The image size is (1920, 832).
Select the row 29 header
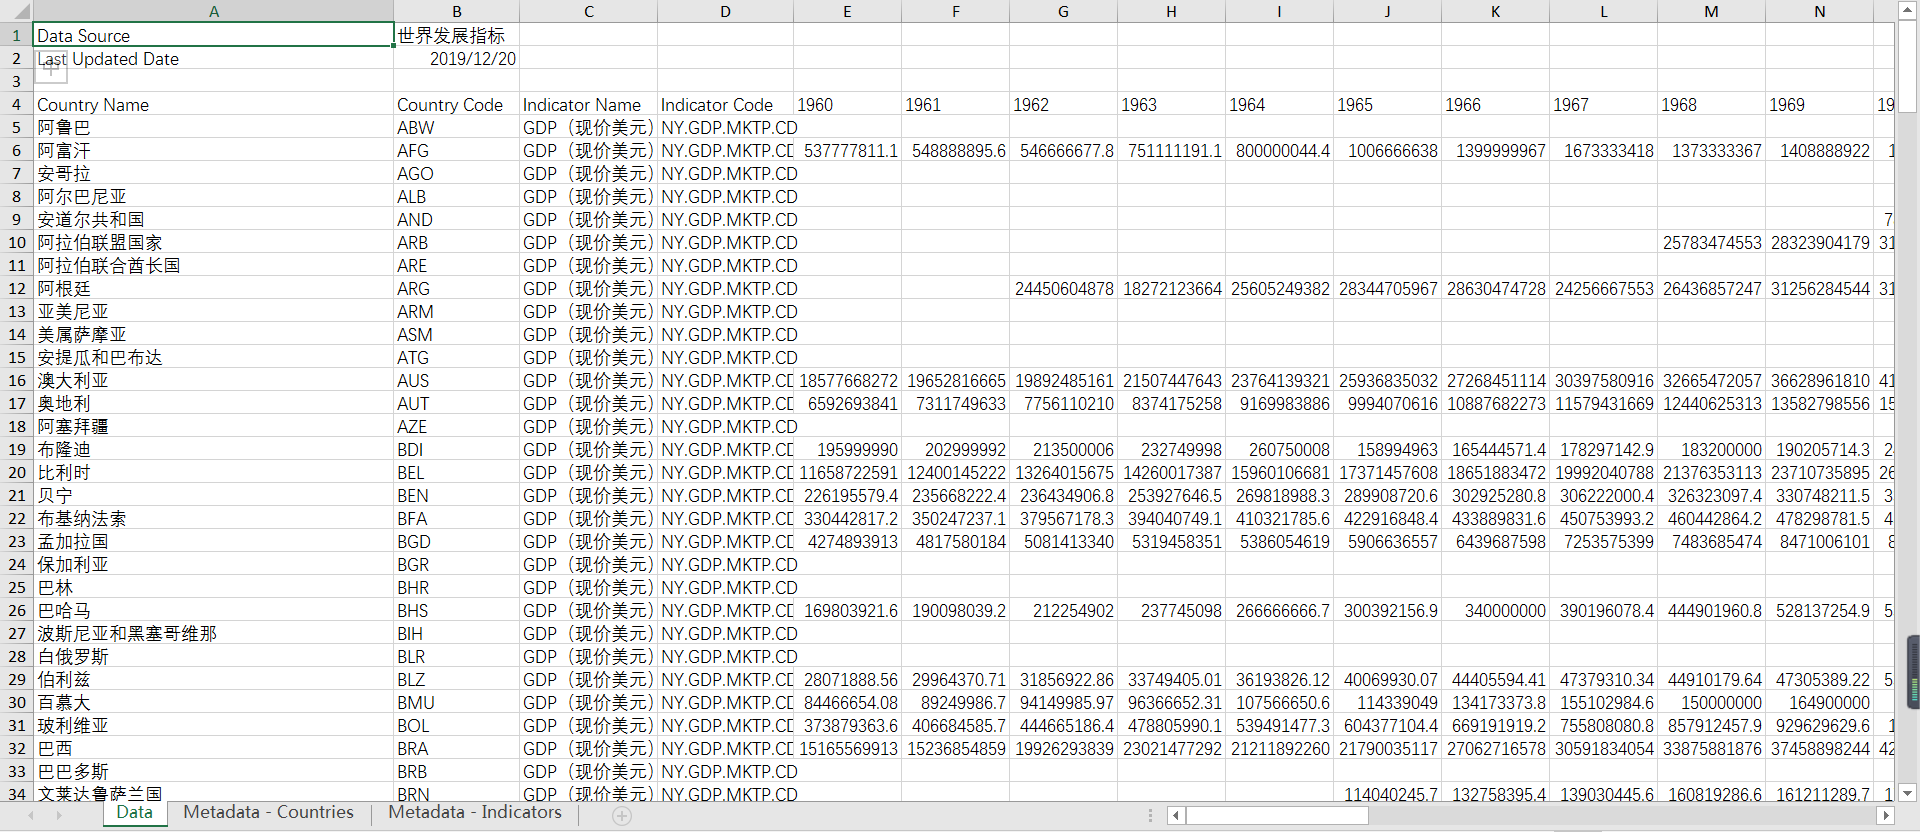pyautogui.click(x=17, y=680)
